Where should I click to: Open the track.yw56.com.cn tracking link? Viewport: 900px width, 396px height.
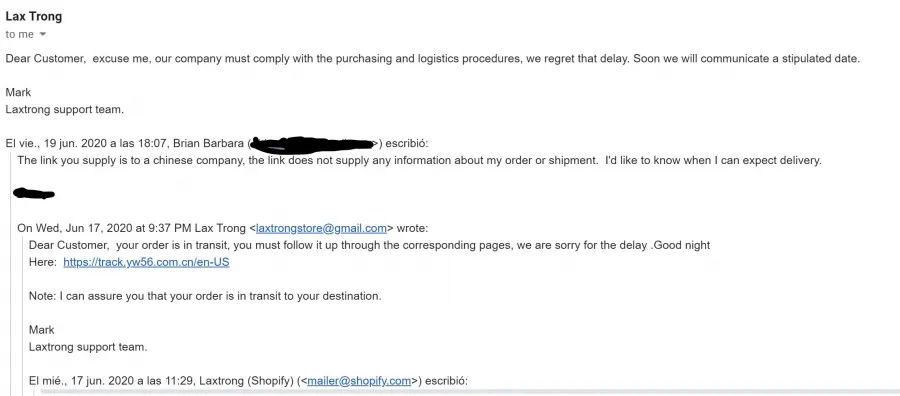[x=146, y=262]
